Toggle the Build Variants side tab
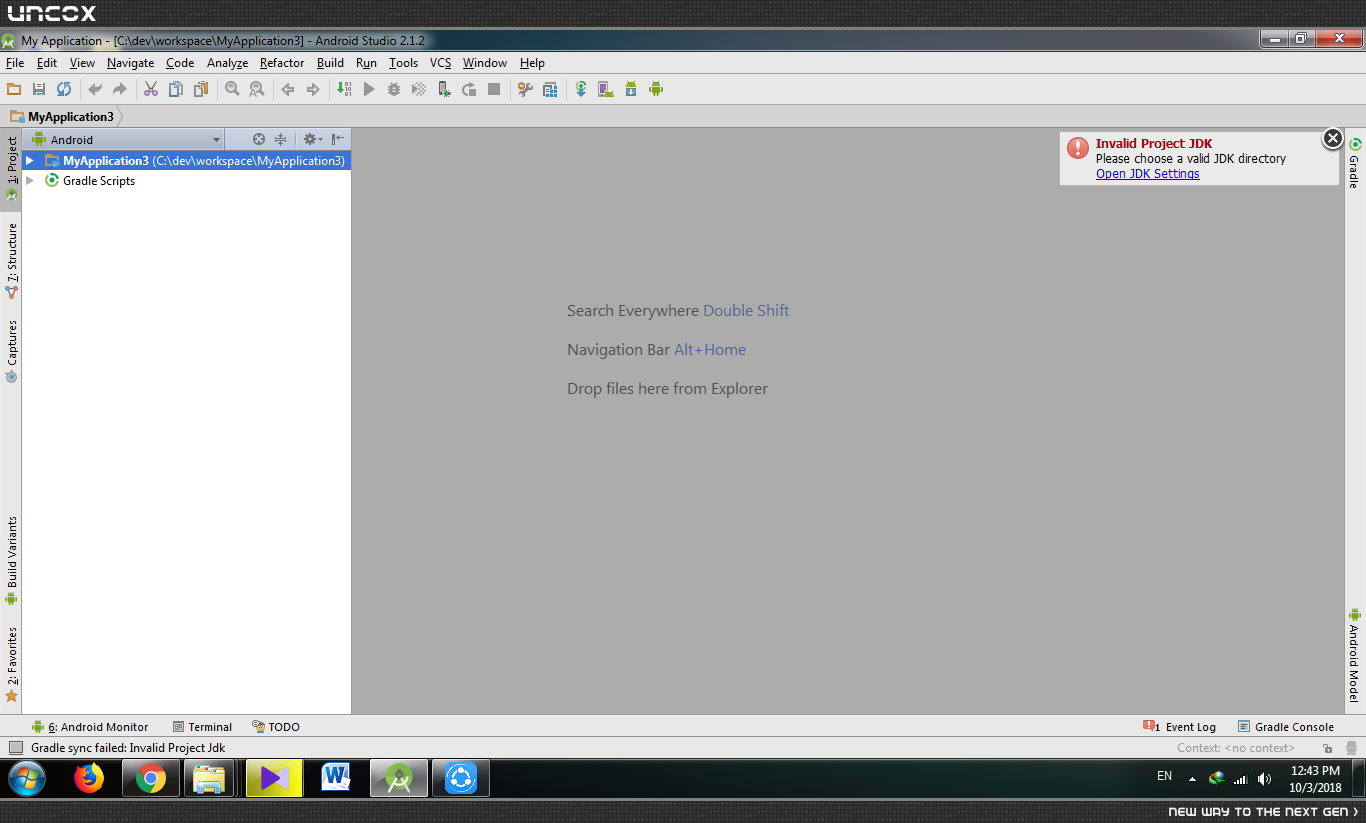 tap(11, 561)
